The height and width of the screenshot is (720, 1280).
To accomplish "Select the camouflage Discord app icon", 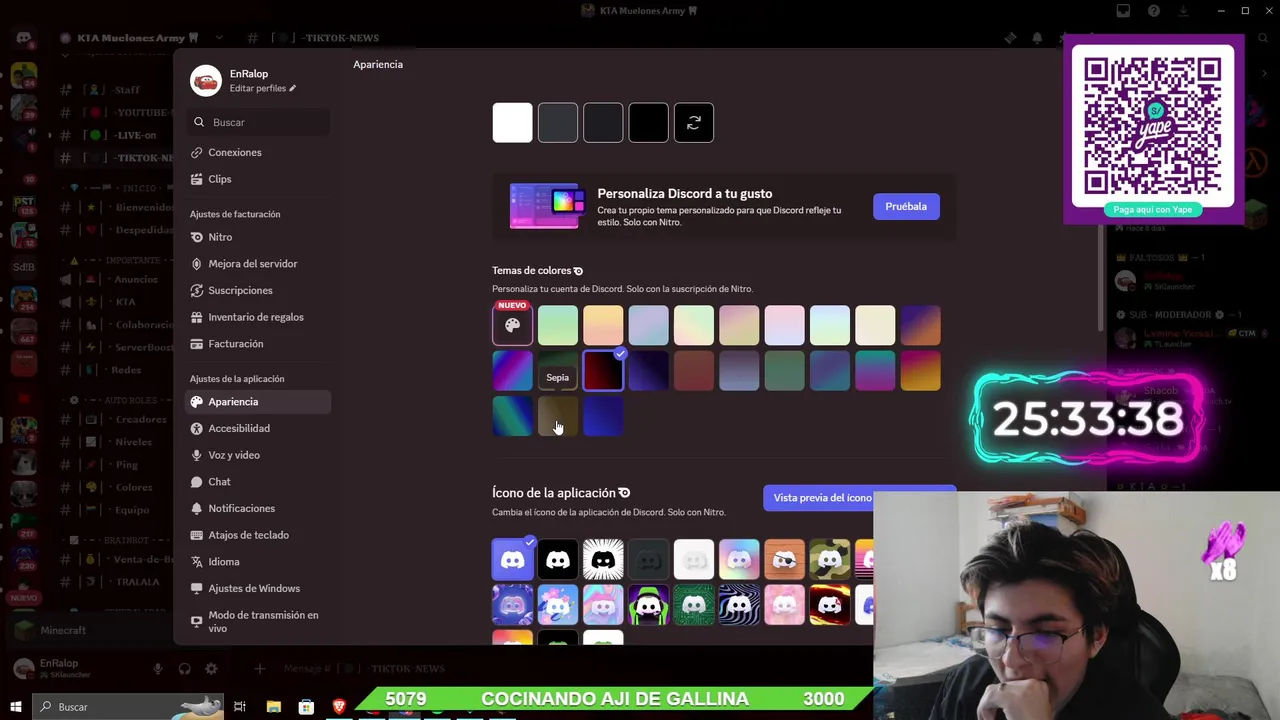I will pyautogui.click(x=830, y=560).
